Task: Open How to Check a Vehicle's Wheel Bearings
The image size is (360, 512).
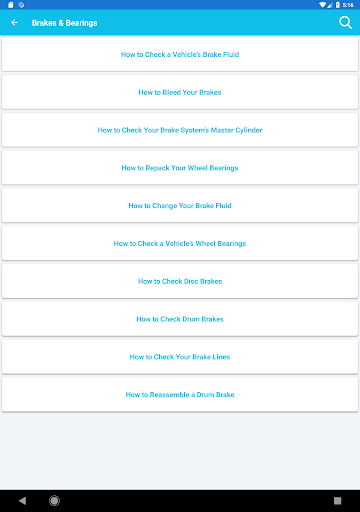Action: tap(180, 243)
